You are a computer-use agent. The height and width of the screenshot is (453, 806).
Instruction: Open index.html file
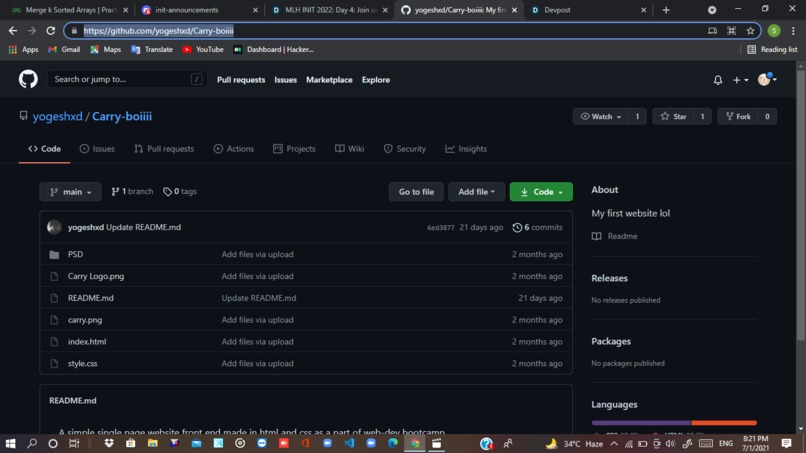coord(87,341)
